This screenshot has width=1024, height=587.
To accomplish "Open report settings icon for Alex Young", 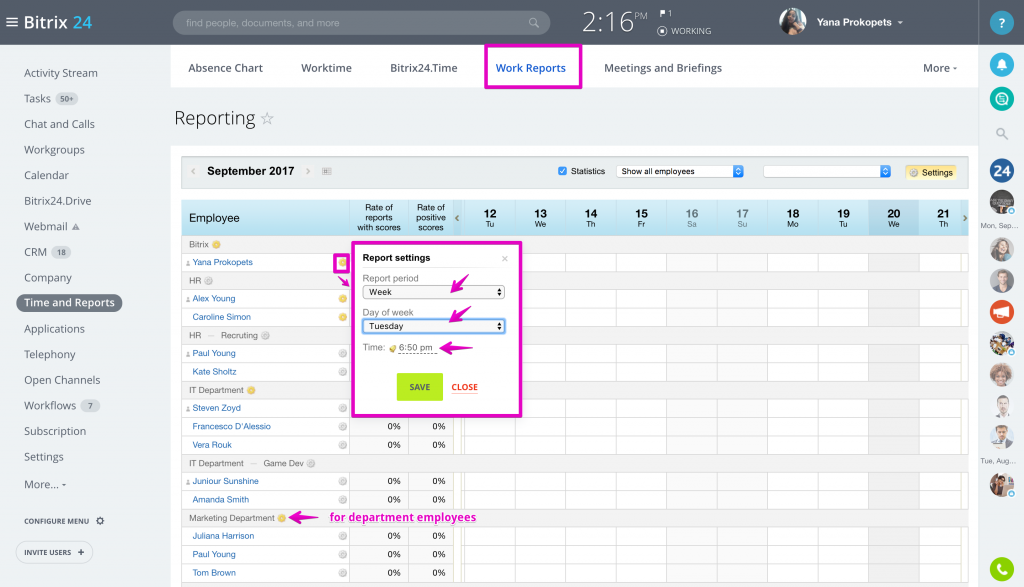I will pyautogui.click(x=342, y=298).
